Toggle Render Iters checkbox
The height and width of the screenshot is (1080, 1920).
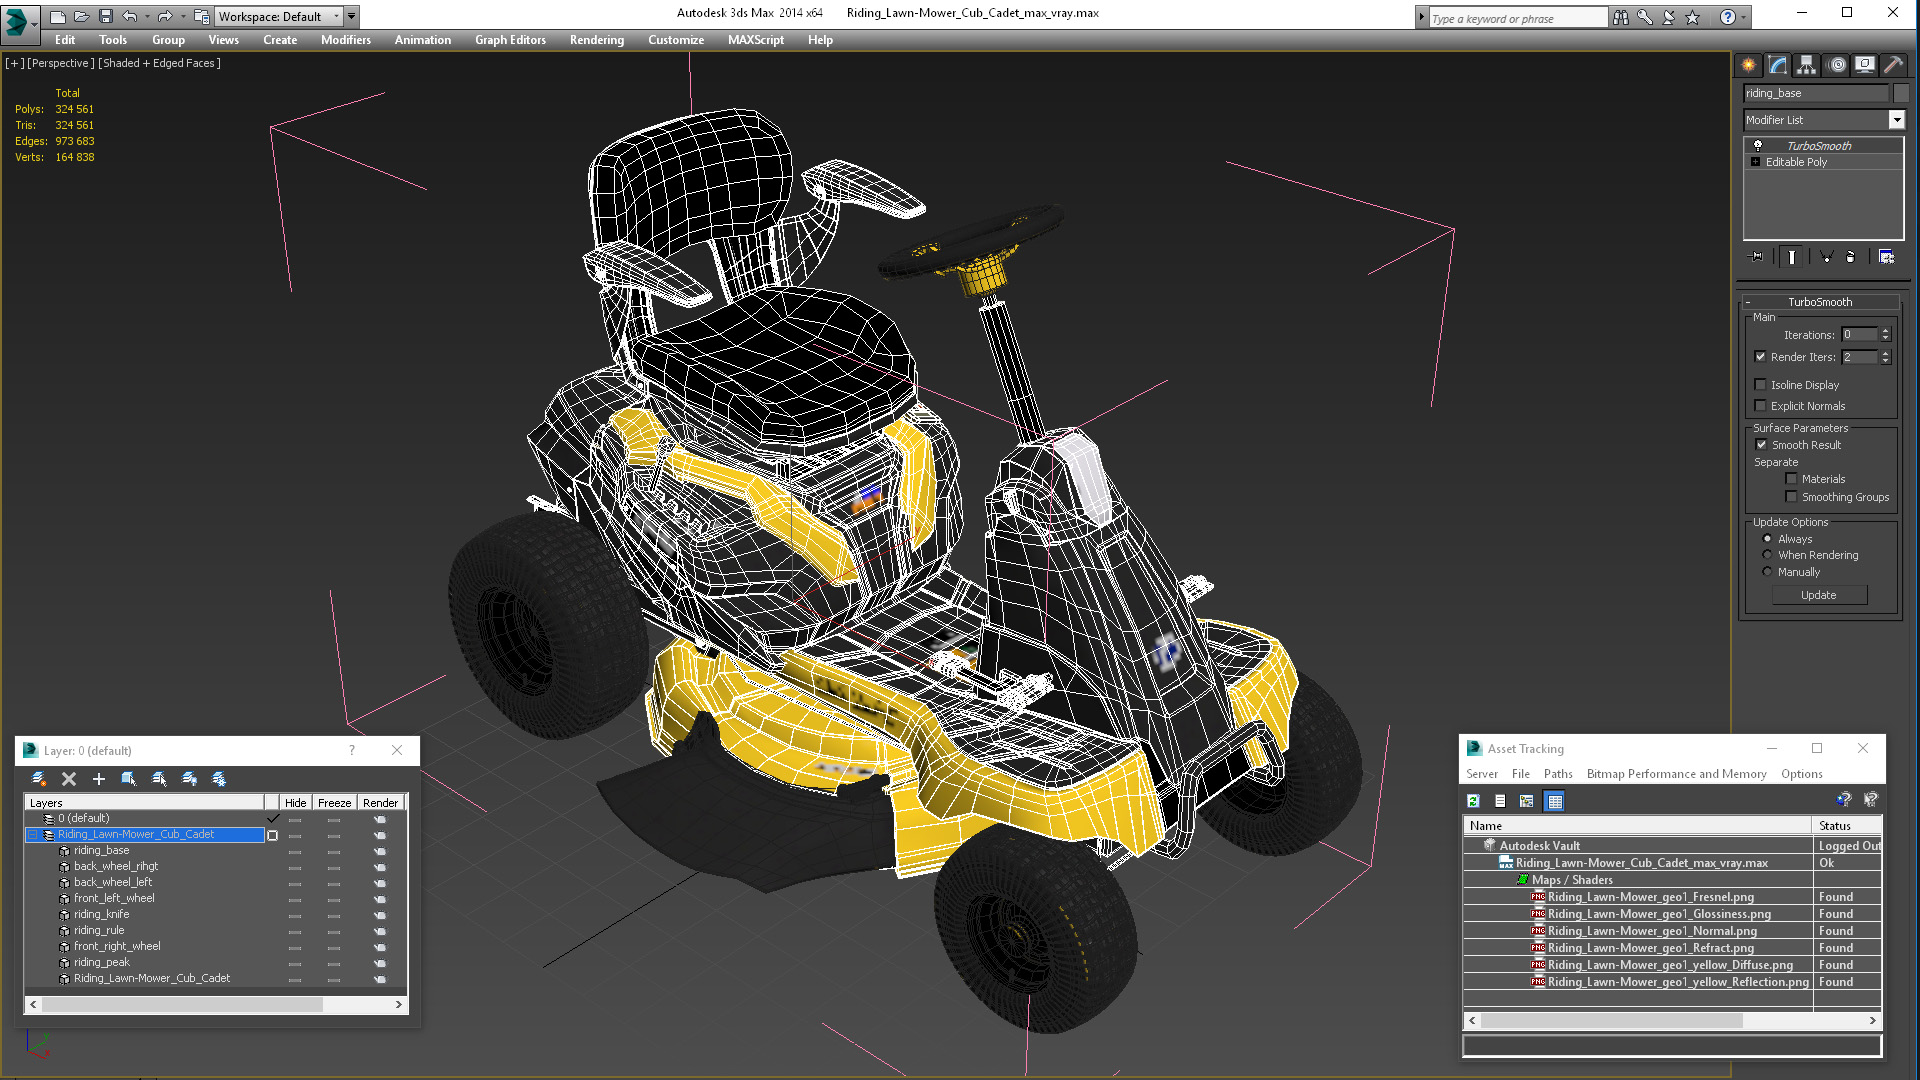click(x=1760, y=357)
